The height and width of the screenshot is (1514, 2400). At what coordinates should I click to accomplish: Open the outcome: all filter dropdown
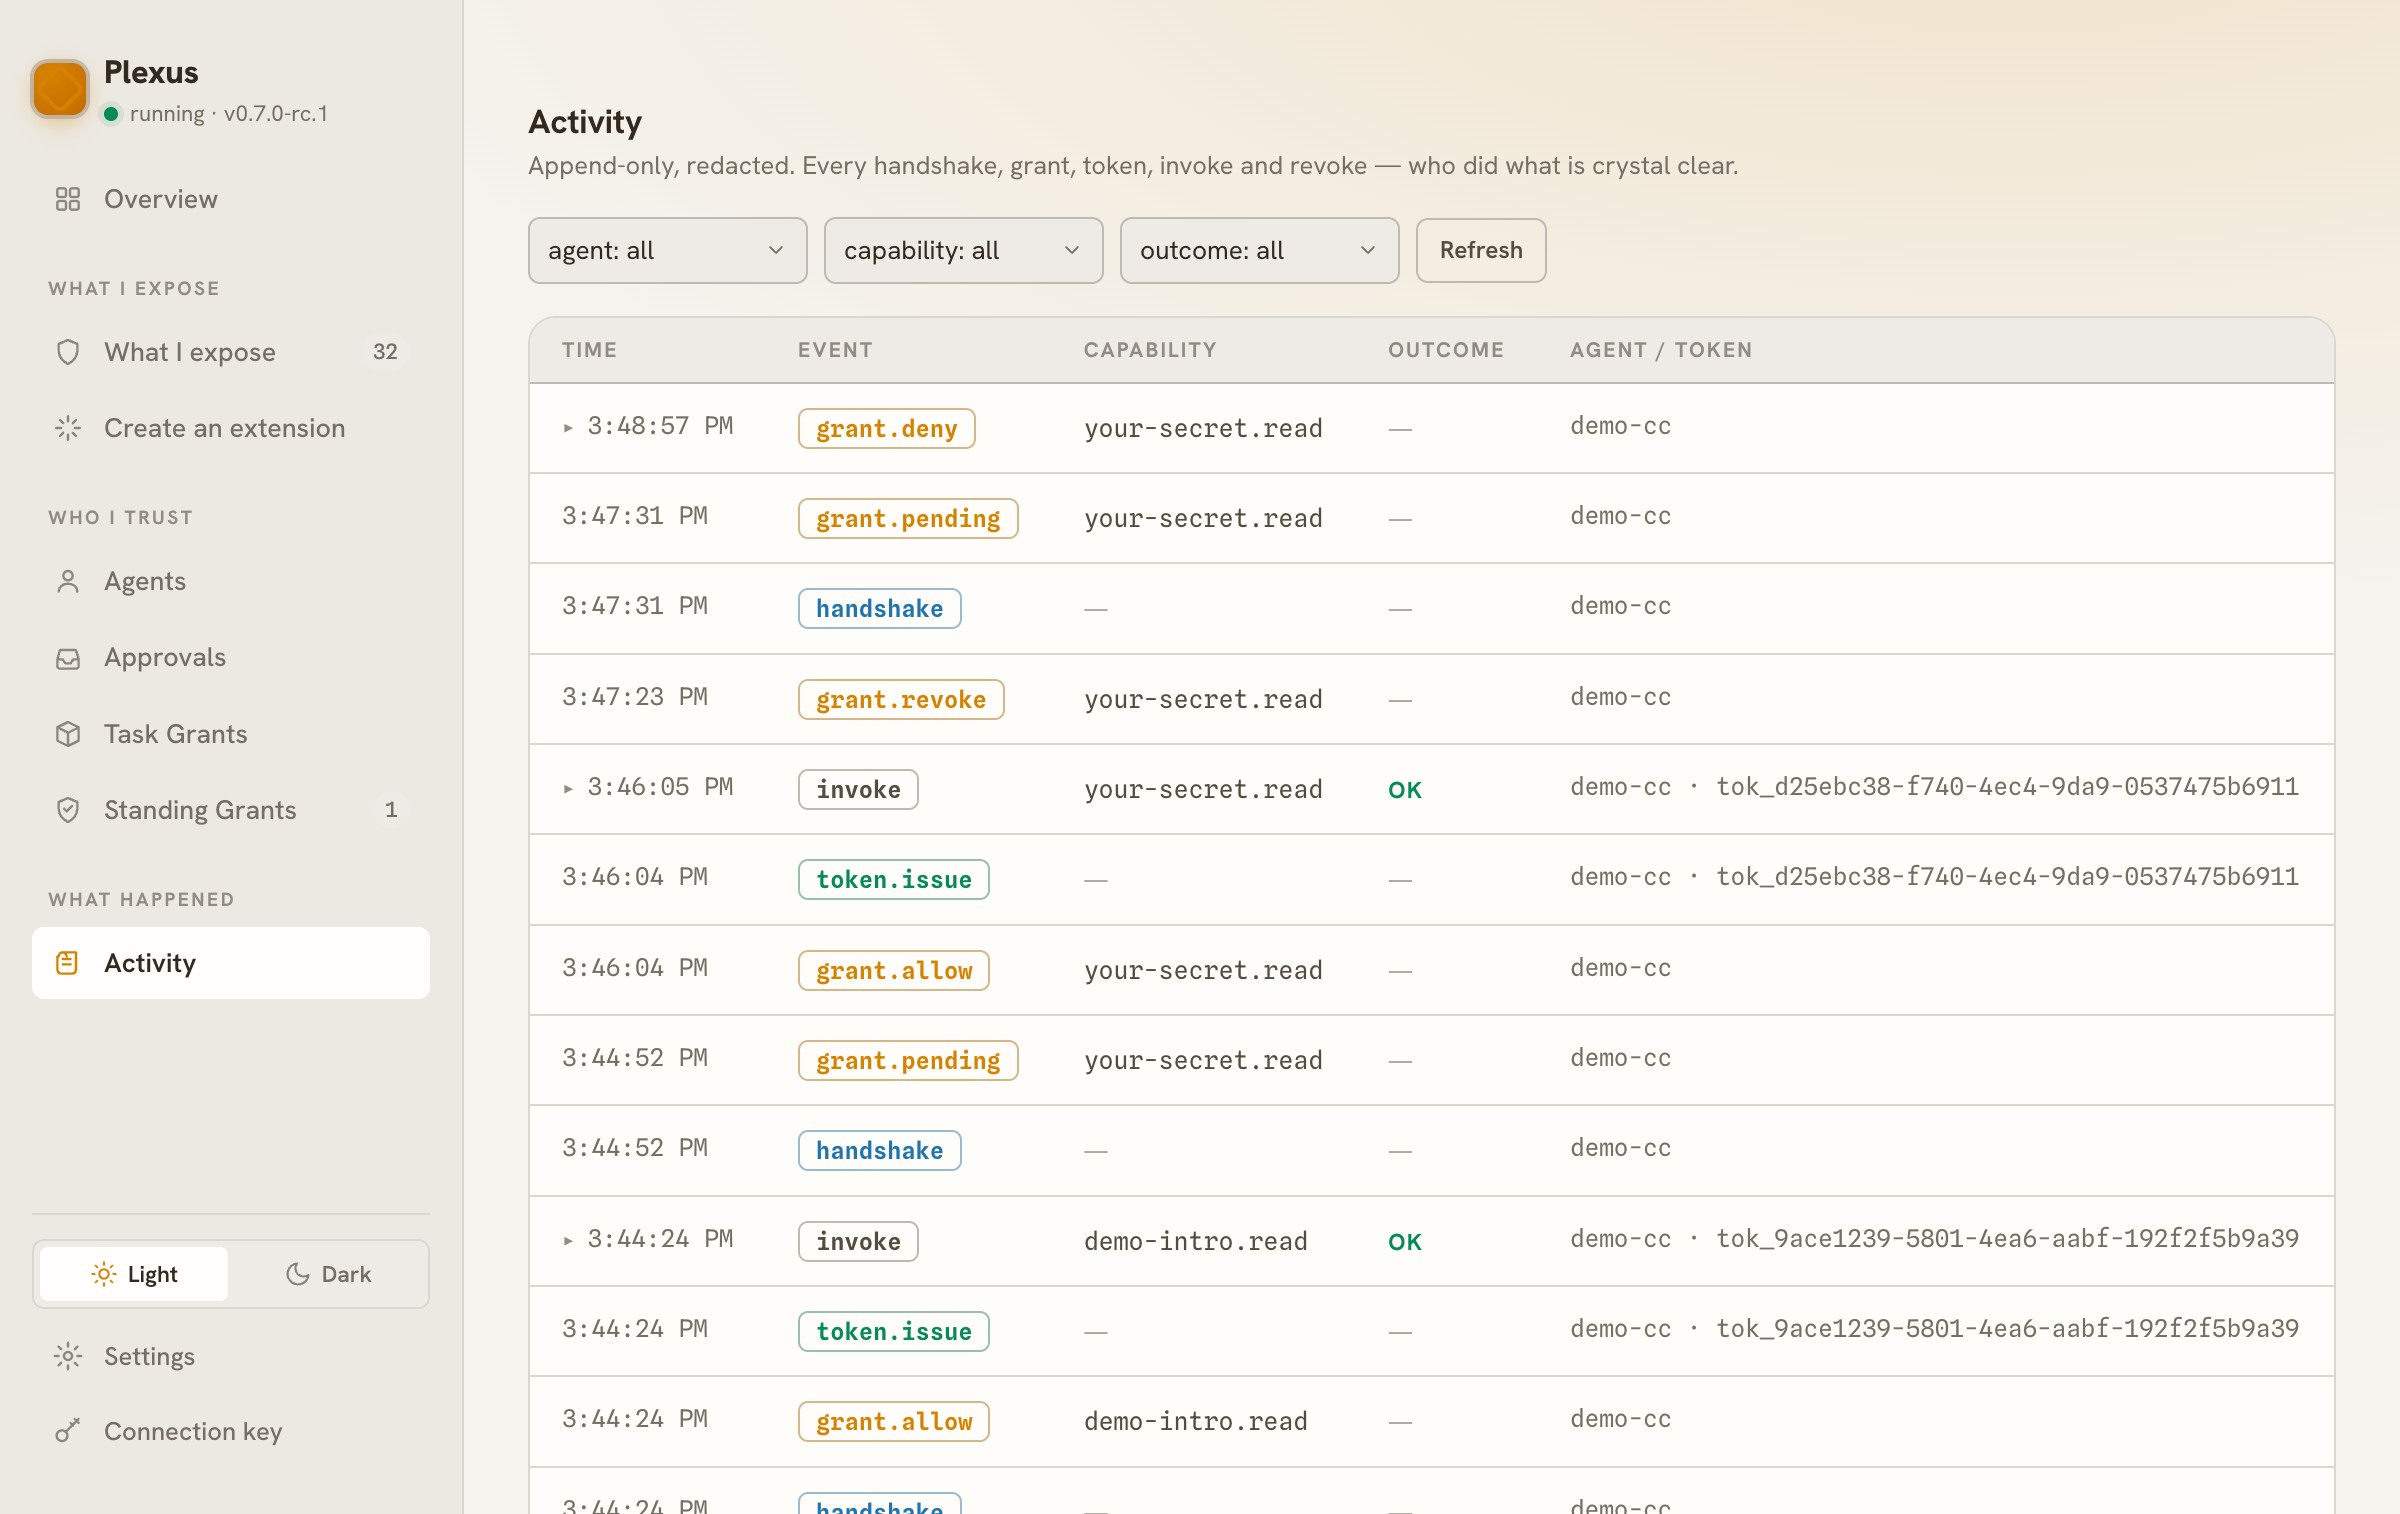(1260, 251)
